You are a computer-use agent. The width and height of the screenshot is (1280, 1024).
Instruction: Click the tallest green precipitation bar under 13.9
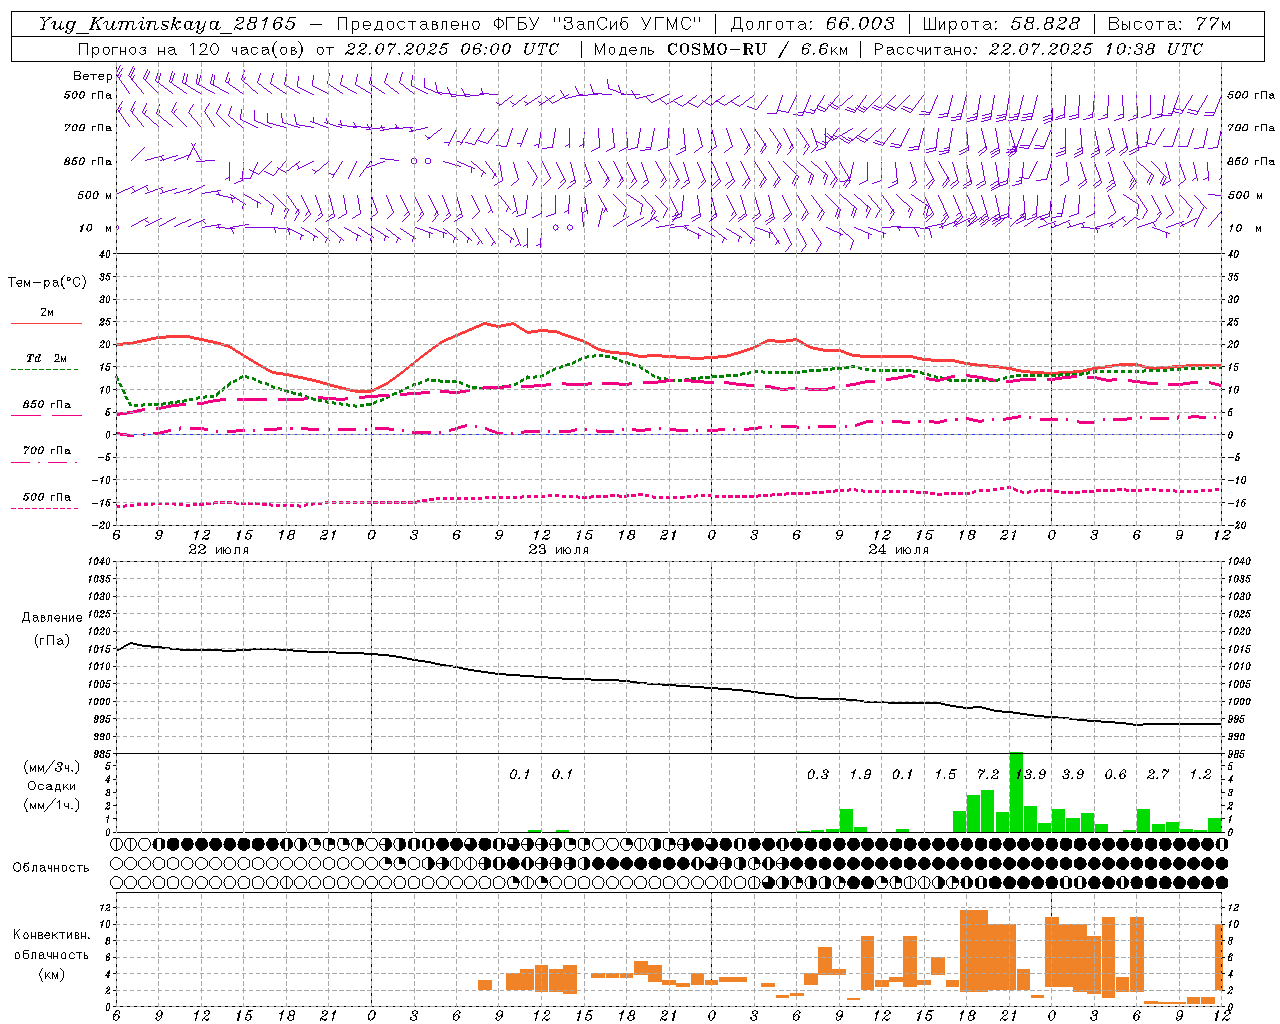1016,792
